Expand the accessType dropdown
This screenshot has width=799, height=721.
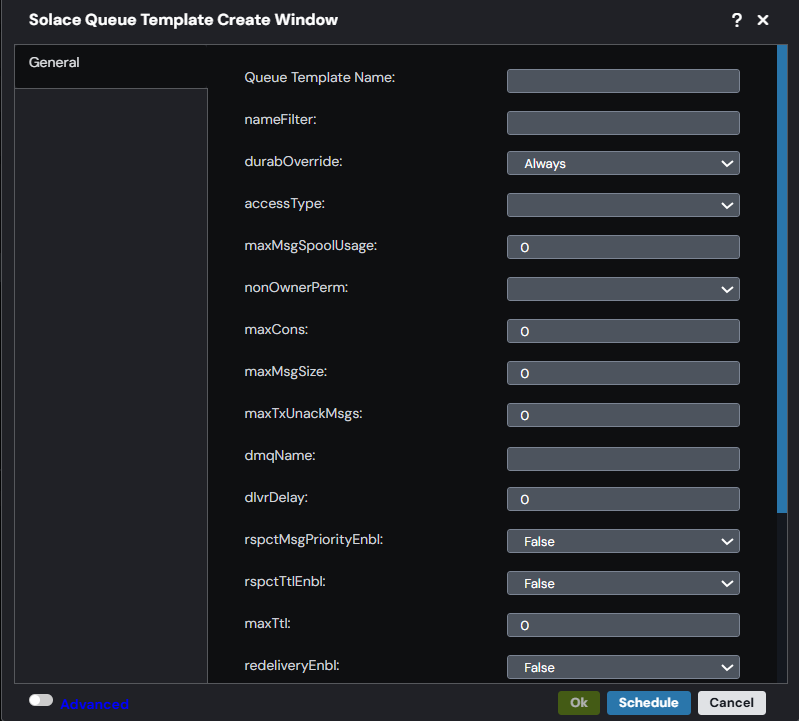623,205
